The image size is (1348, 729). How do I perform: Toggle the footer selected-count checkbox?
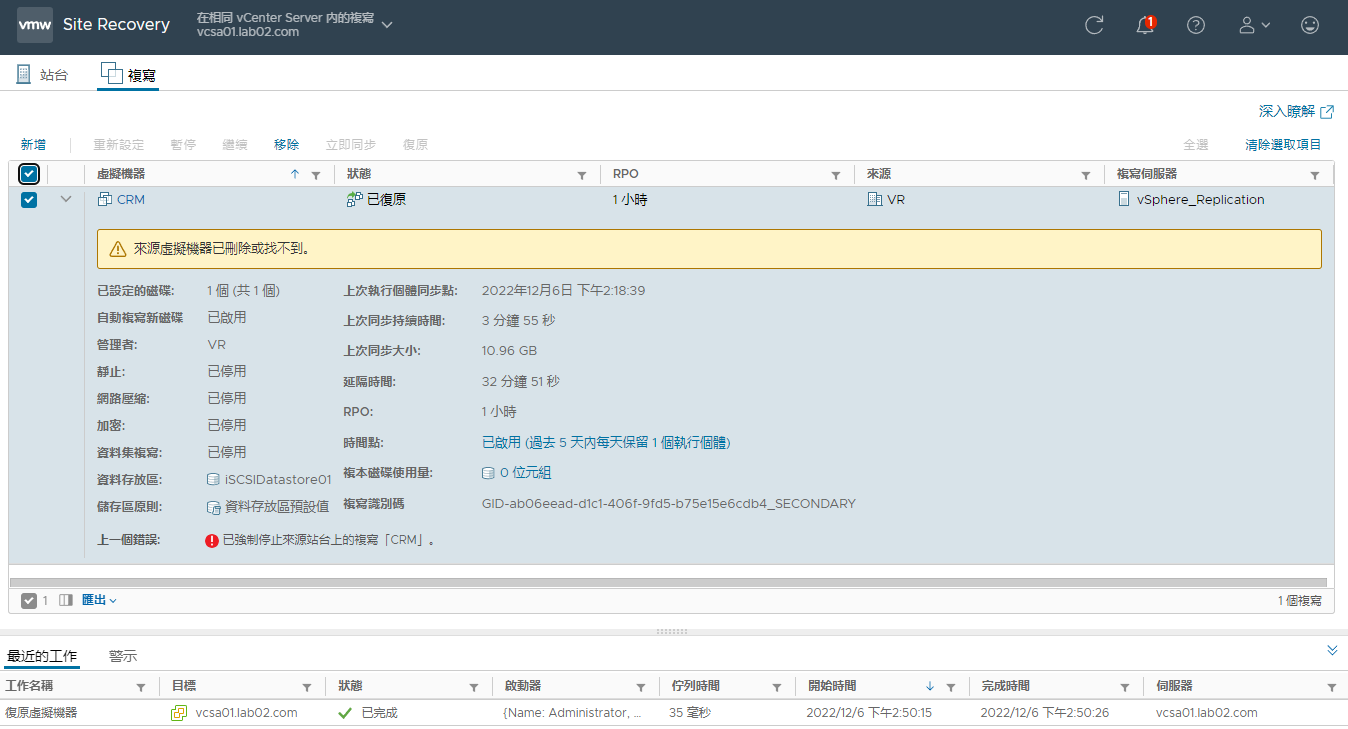pos(29,600)
